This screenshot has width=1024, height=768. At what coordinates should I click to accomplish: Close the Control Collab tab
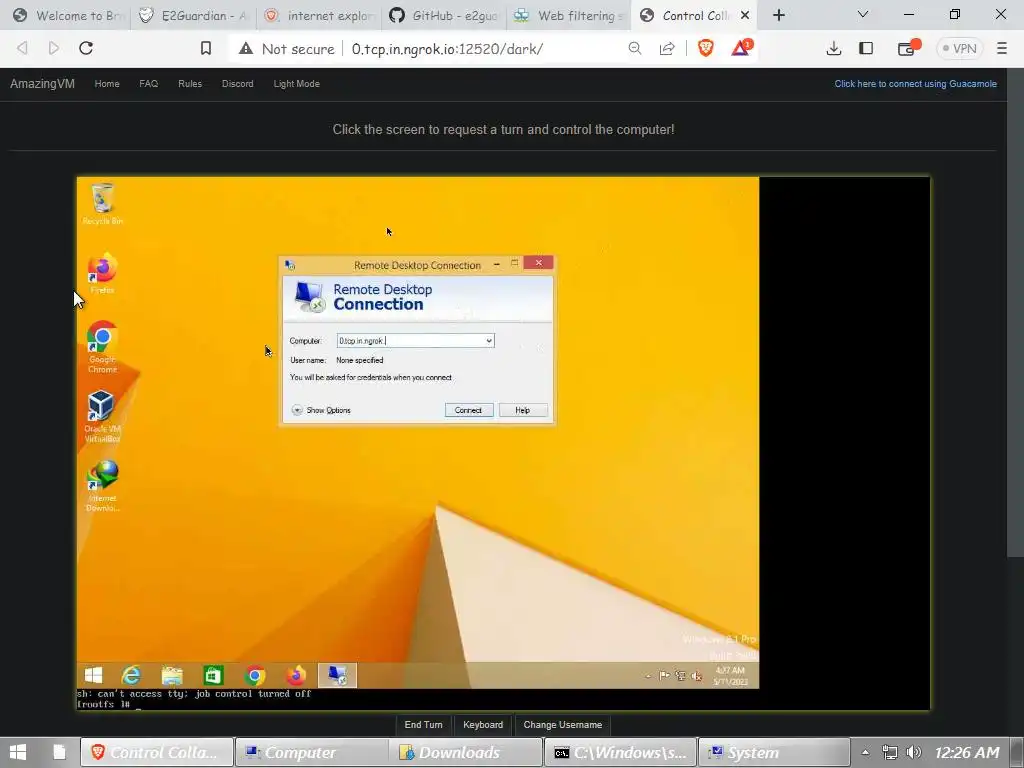point(744,15)
